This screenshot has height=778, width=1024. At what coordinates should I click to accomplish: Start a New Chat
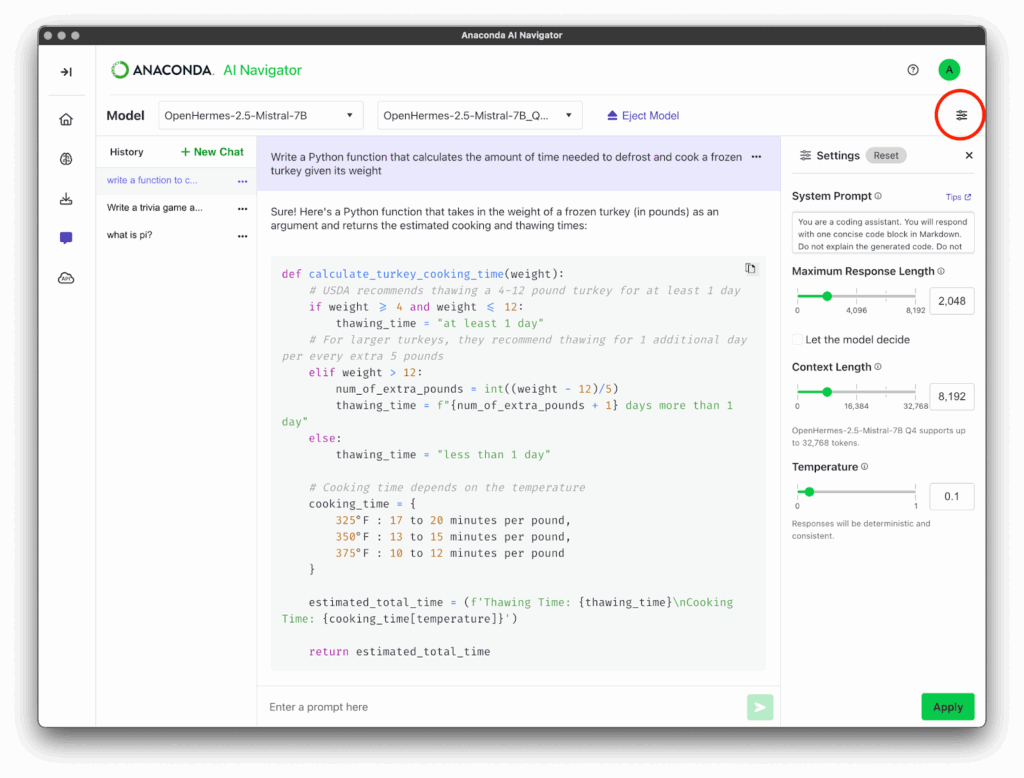click(x=212, y=152)
